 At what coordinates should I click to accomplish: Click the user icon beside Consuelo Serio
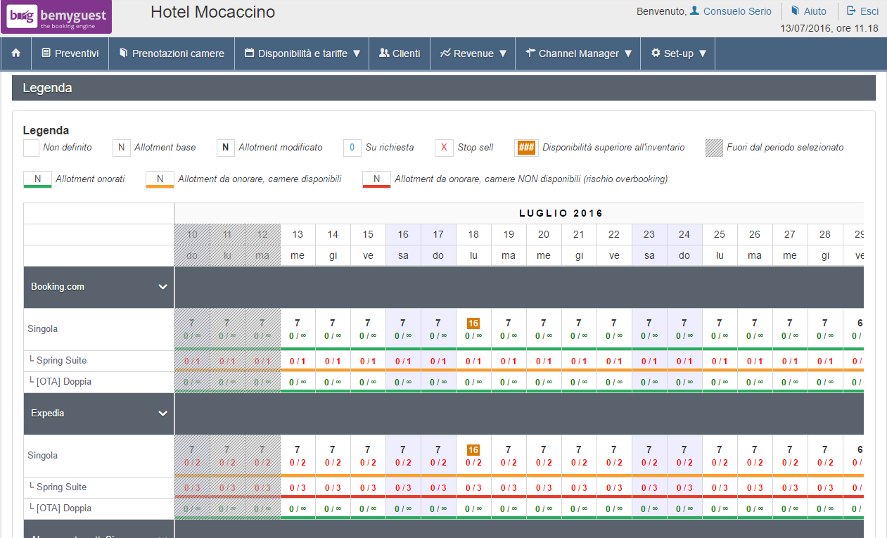pyautogui.click(x=695, y=11)
